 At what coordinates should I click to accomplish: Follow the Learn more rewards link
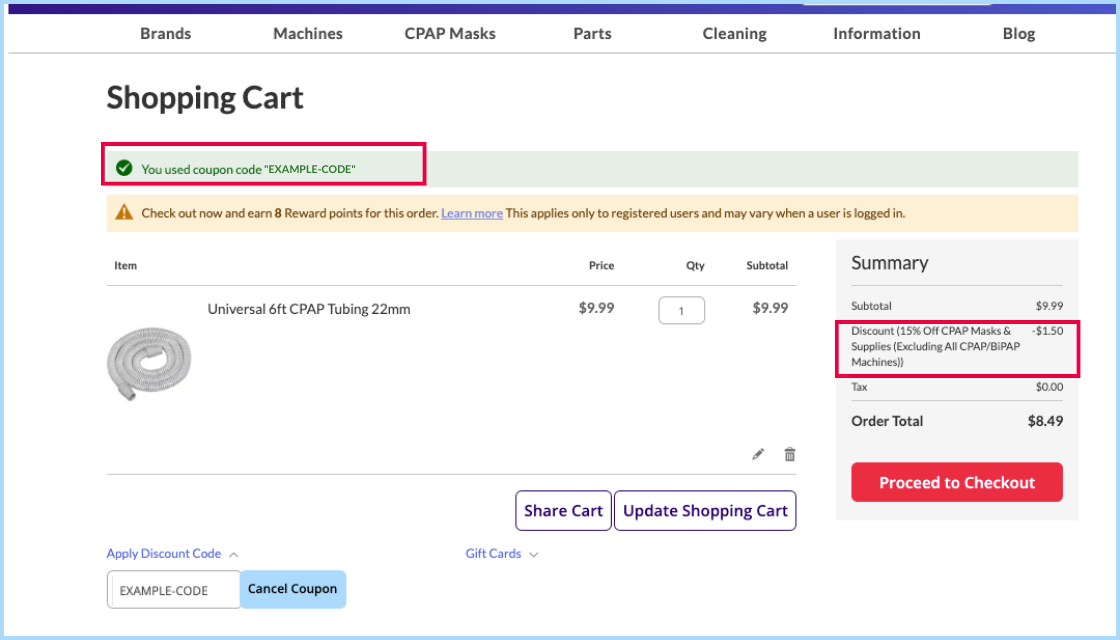click(472, 213)
